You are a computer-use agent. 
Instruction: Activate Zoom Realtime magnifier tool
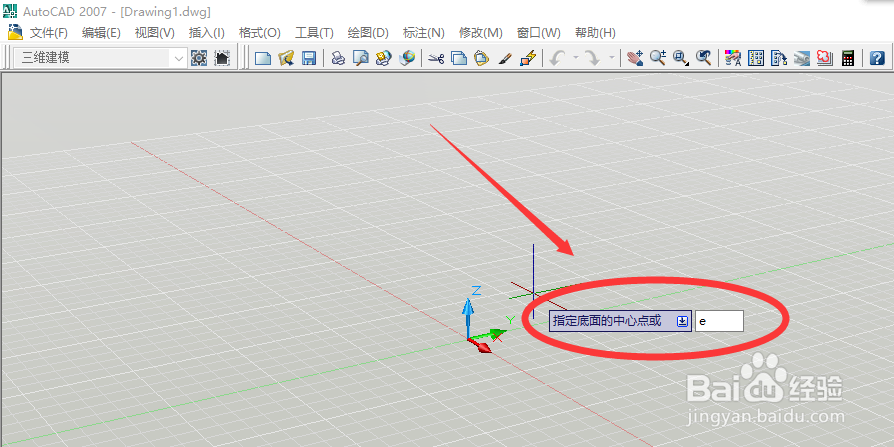(x=658, y=58)
